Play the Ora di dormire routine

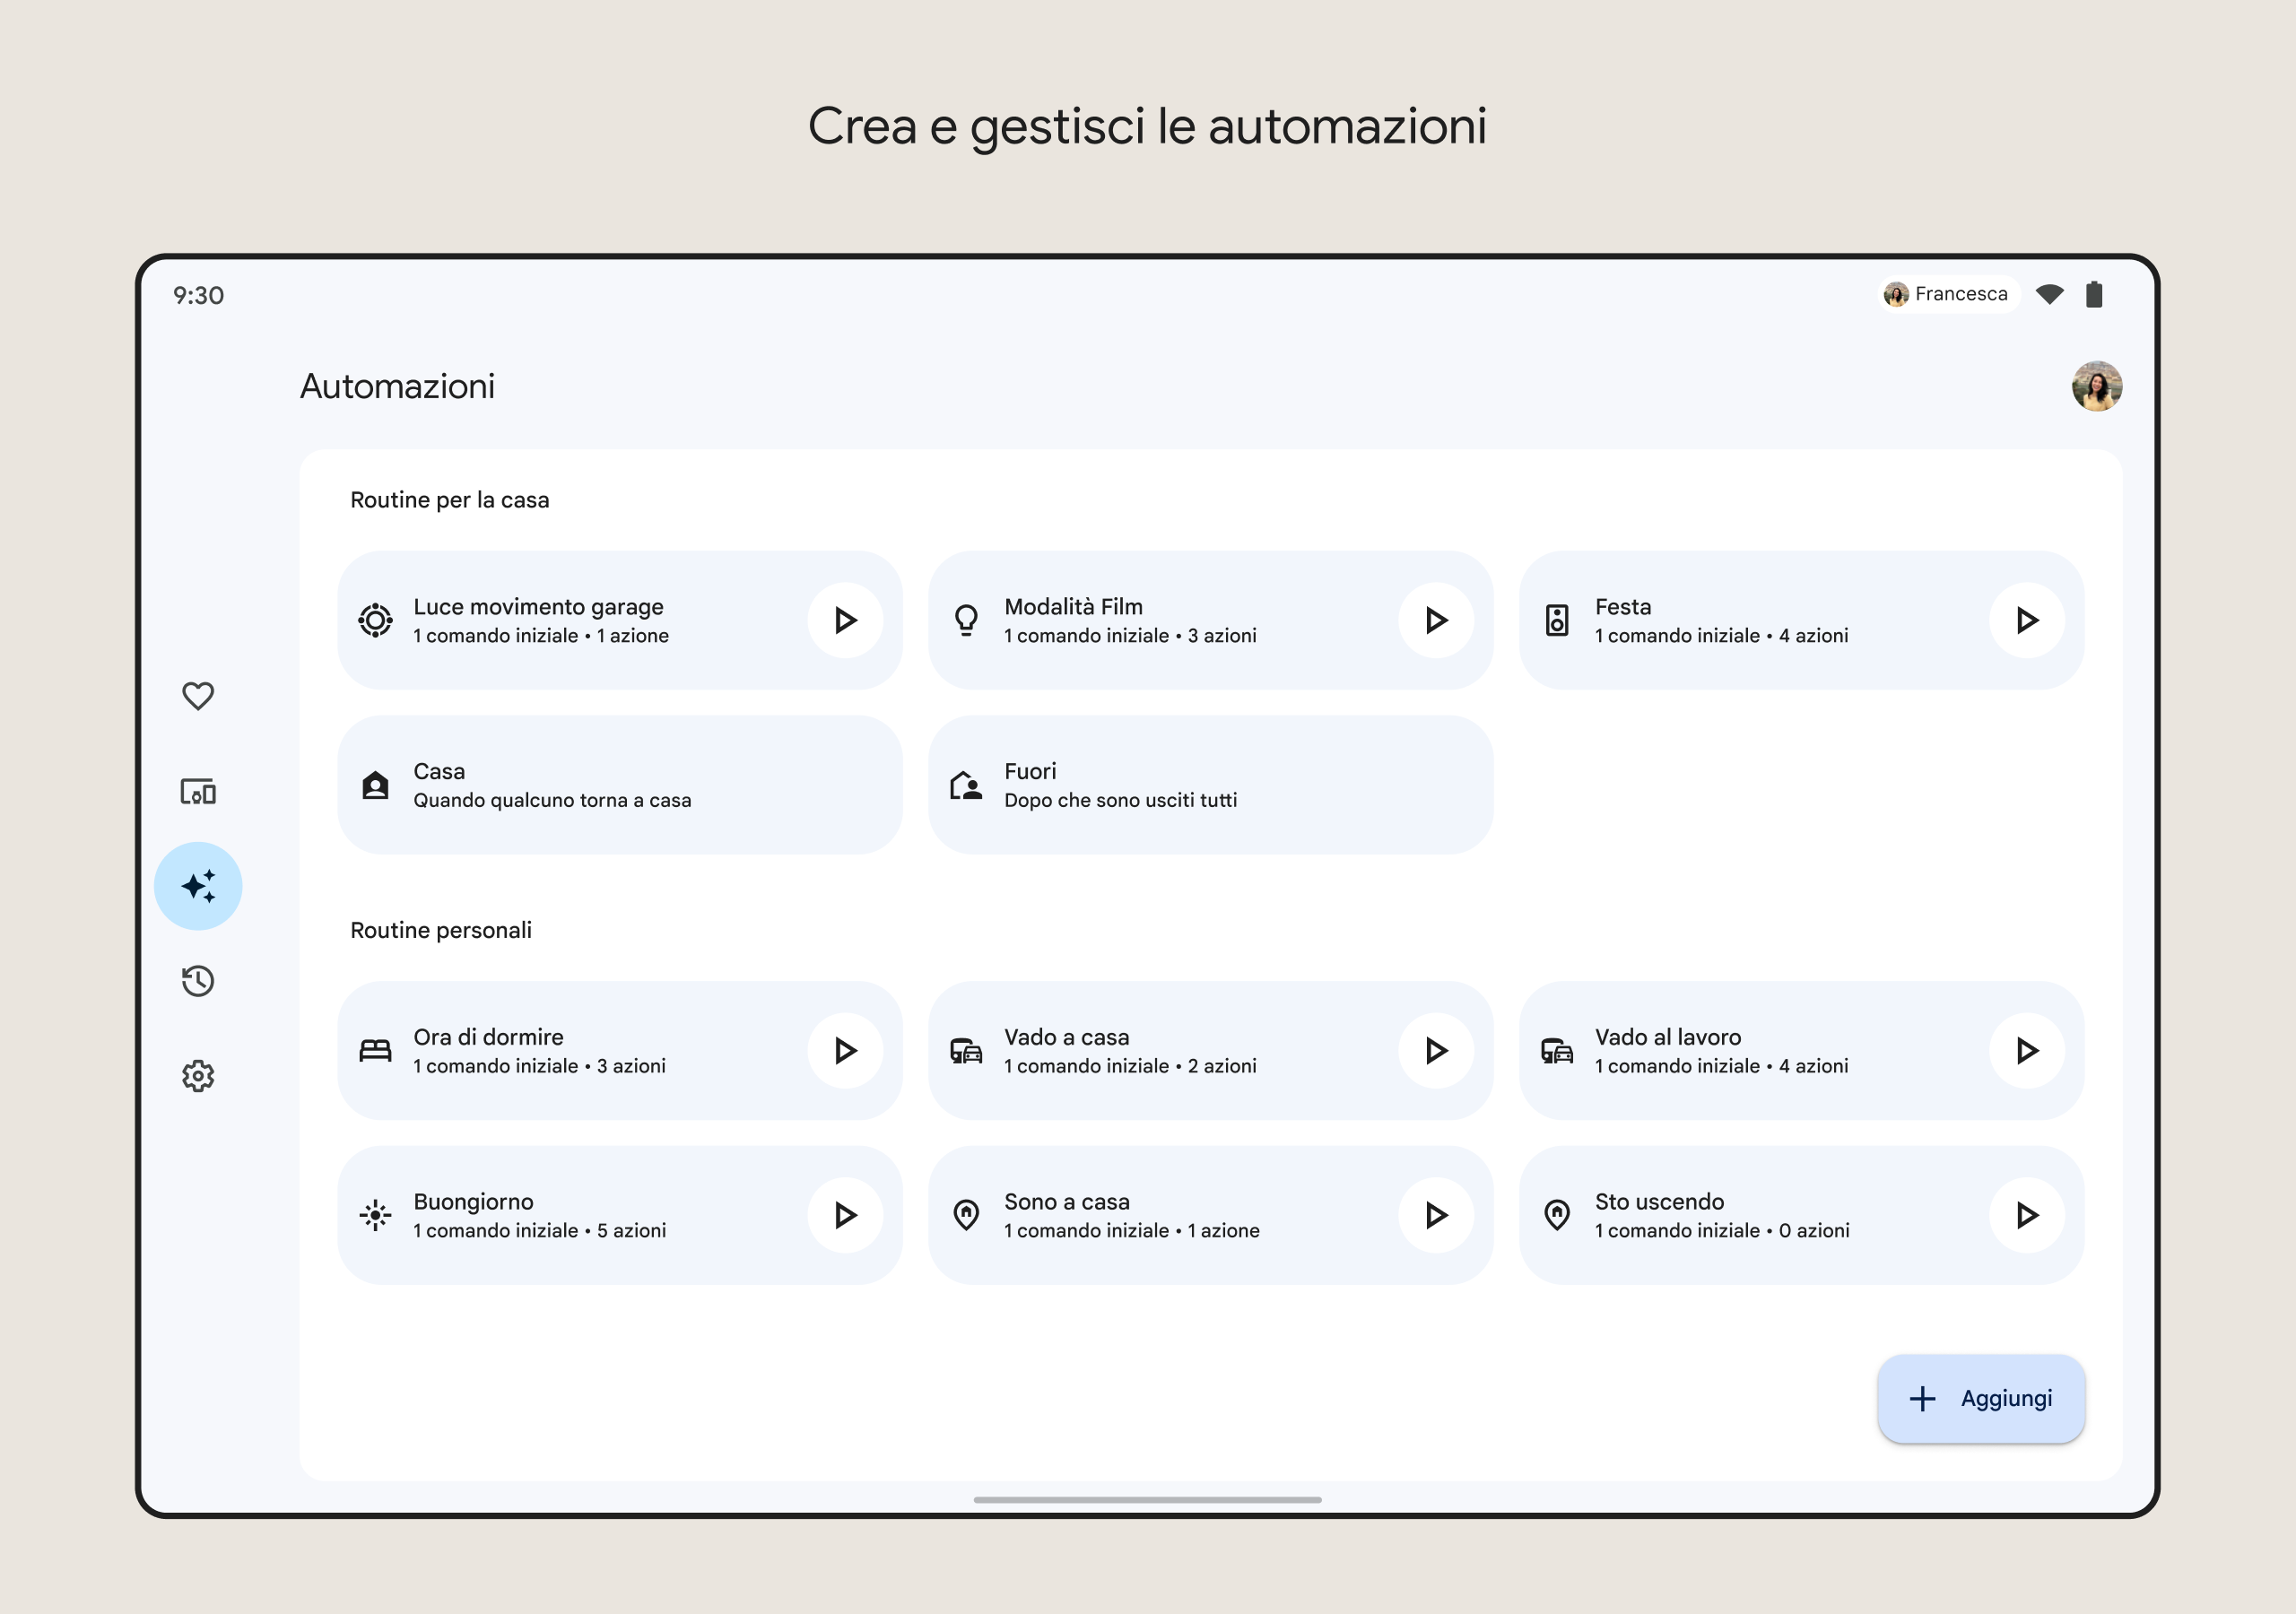pyautogui.click(x=845, y=1050)
